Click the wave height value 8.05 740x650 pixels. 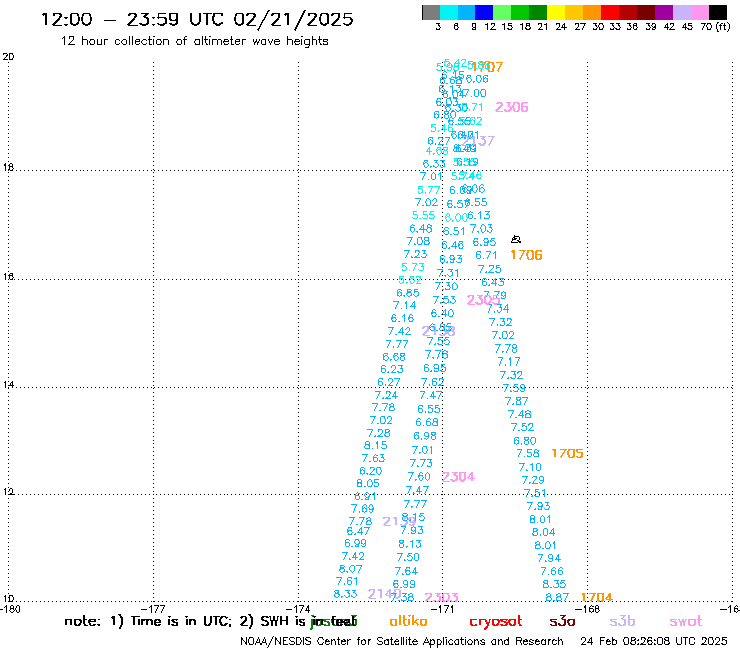[368, 483]
